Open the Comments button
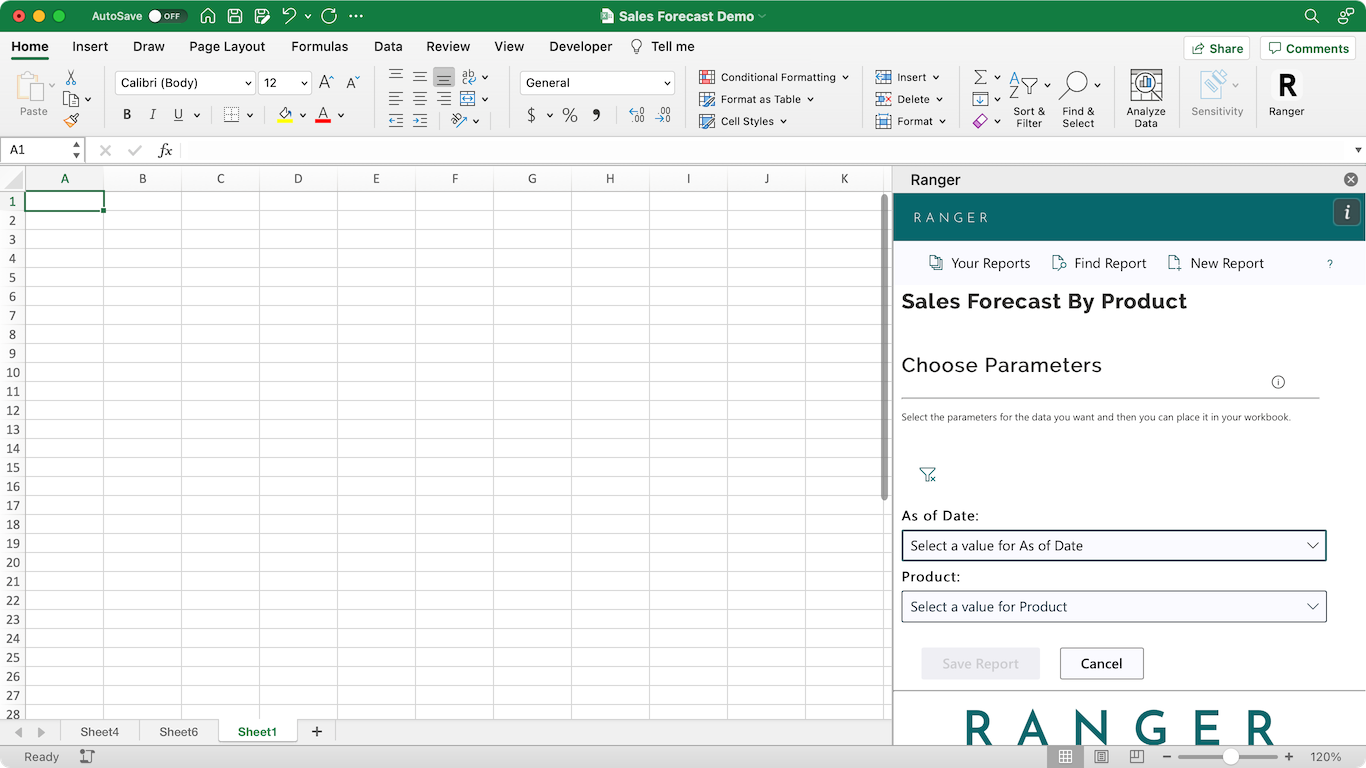 pos(1308,48)
